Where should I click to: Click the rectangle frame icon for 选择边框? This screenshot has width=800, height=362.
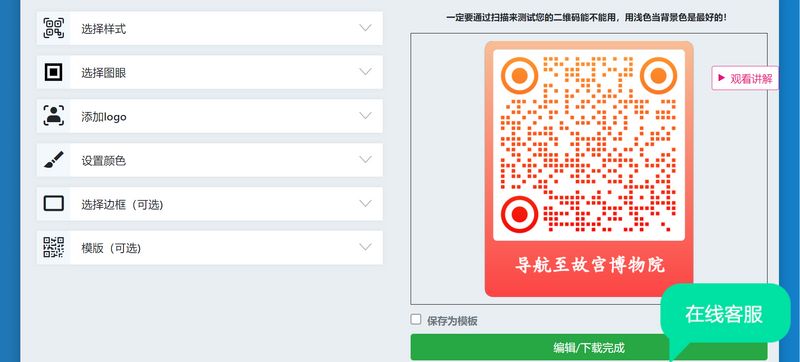coord(54,203)
